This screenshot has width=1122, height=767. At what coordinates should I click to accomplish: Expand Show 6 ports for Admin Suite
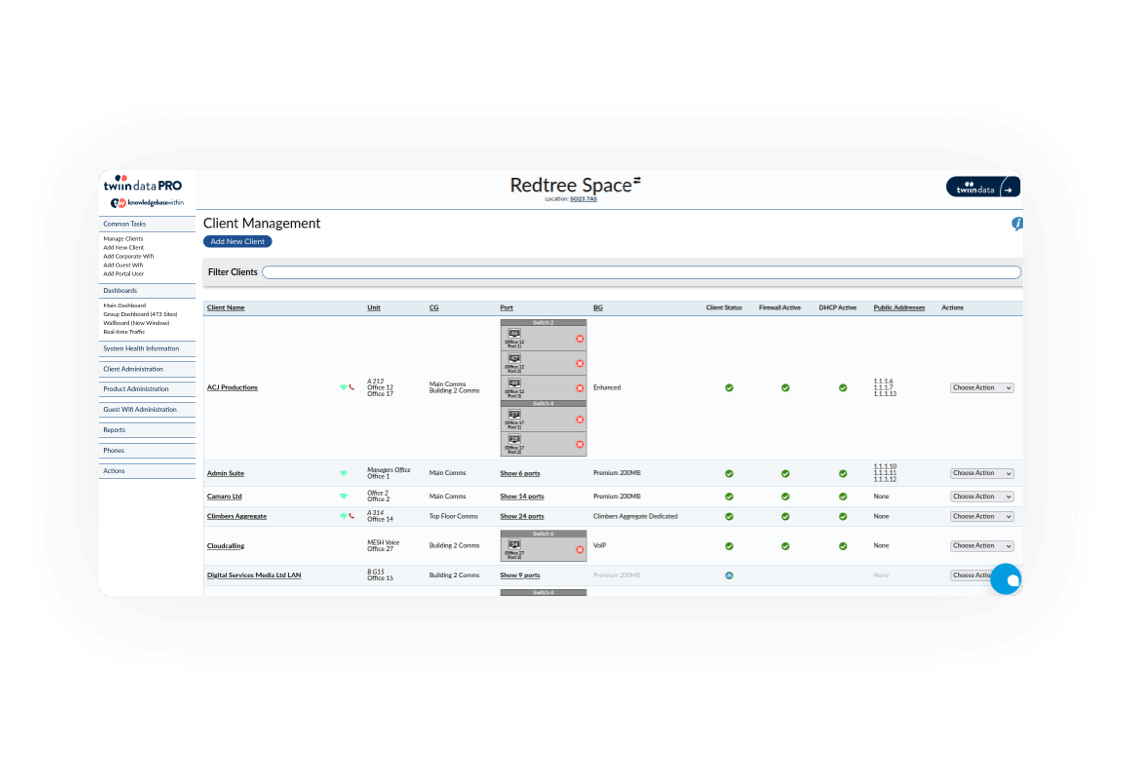point(520,474)
